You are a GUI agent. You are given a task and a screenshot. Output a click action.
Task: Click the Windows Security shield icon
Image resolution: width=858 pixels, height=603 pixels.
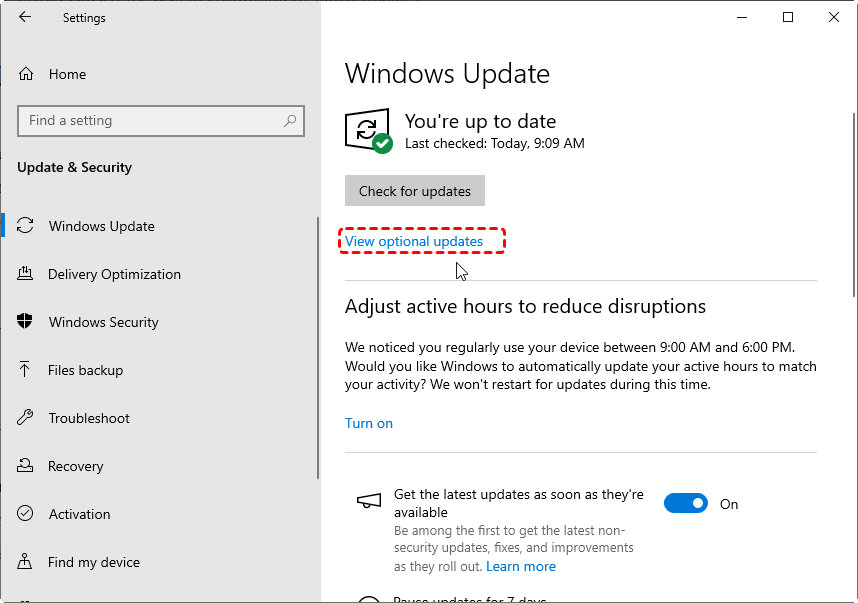[x=26, y=322]
